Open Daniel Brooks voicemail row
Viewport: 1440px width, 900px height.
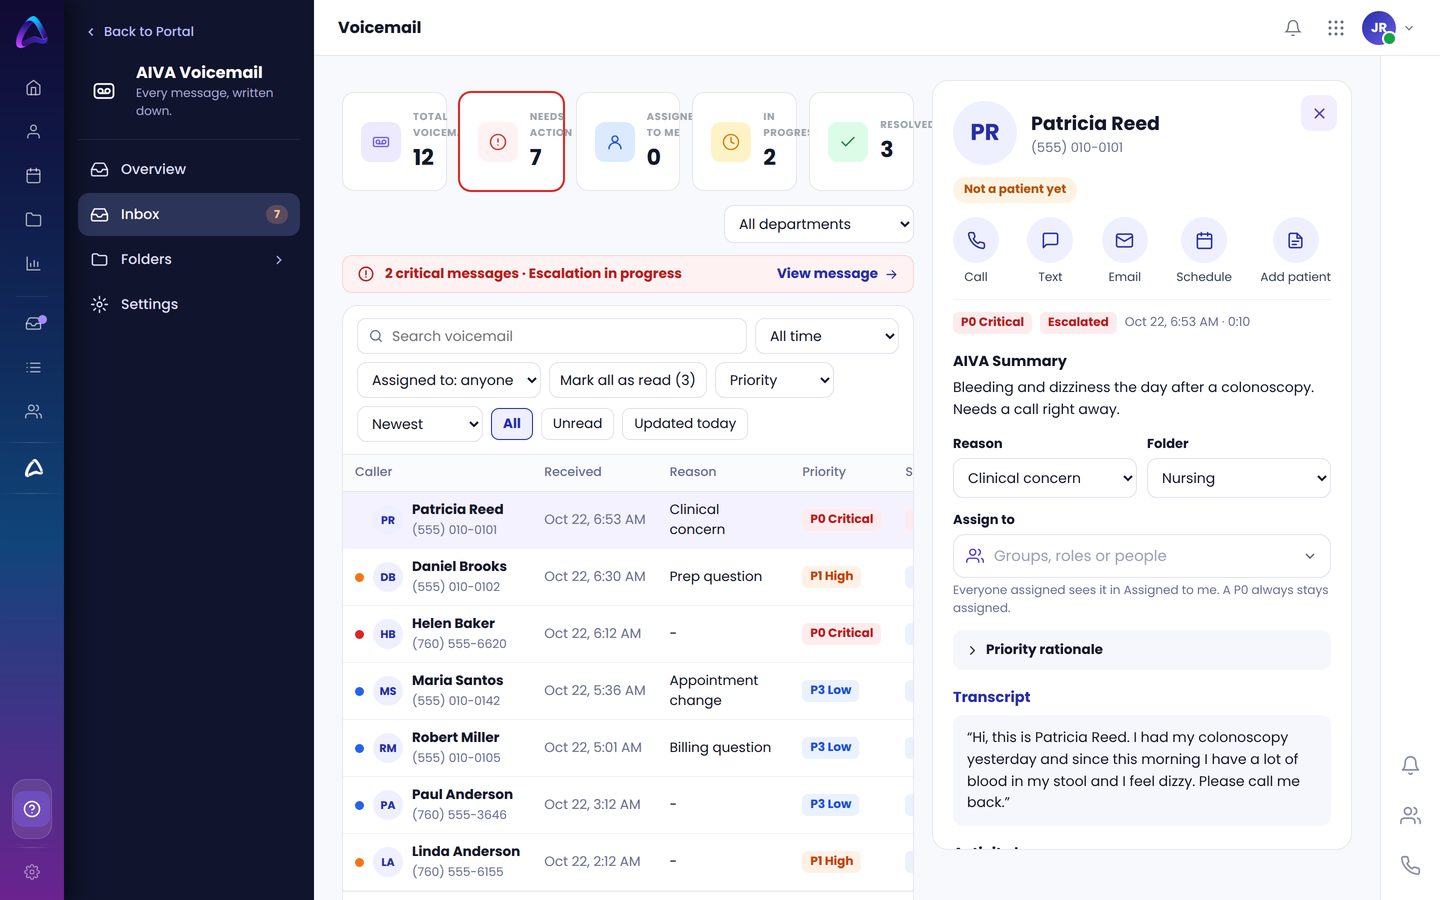point(628,577)
